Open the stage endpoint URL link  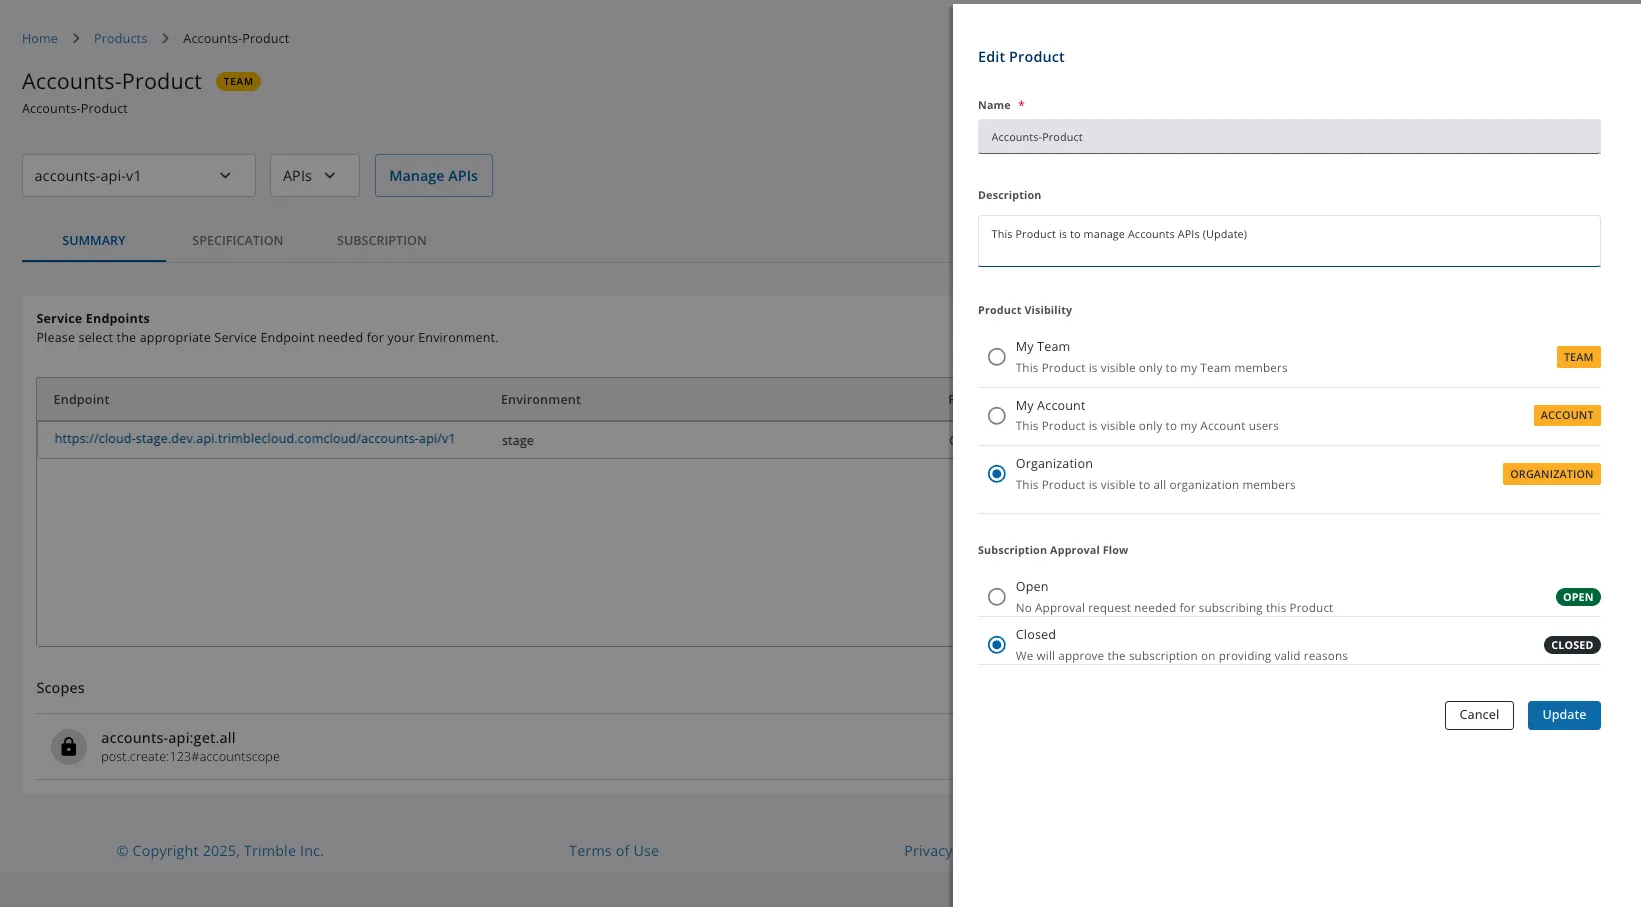tap(255, 439)
